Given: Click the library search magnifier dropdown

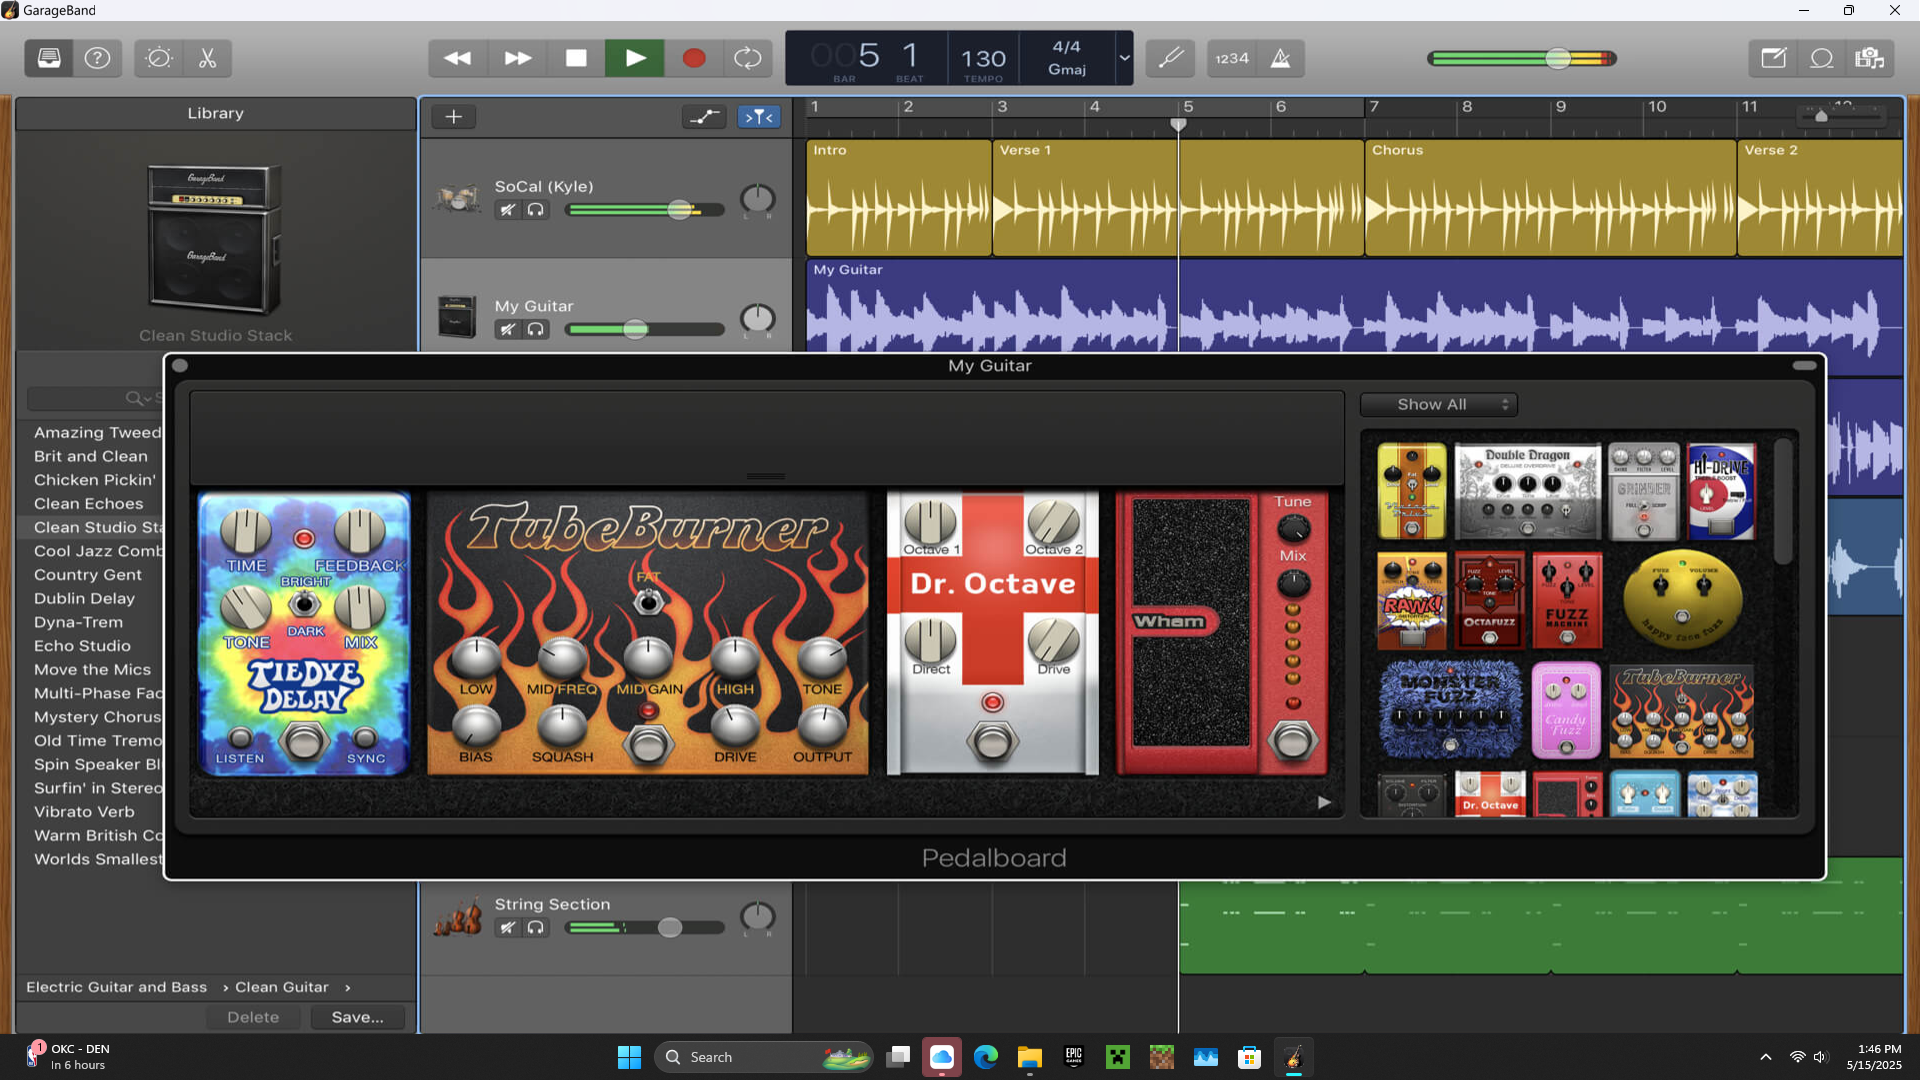Looking at the screenshot, I should tap(138, 398).
